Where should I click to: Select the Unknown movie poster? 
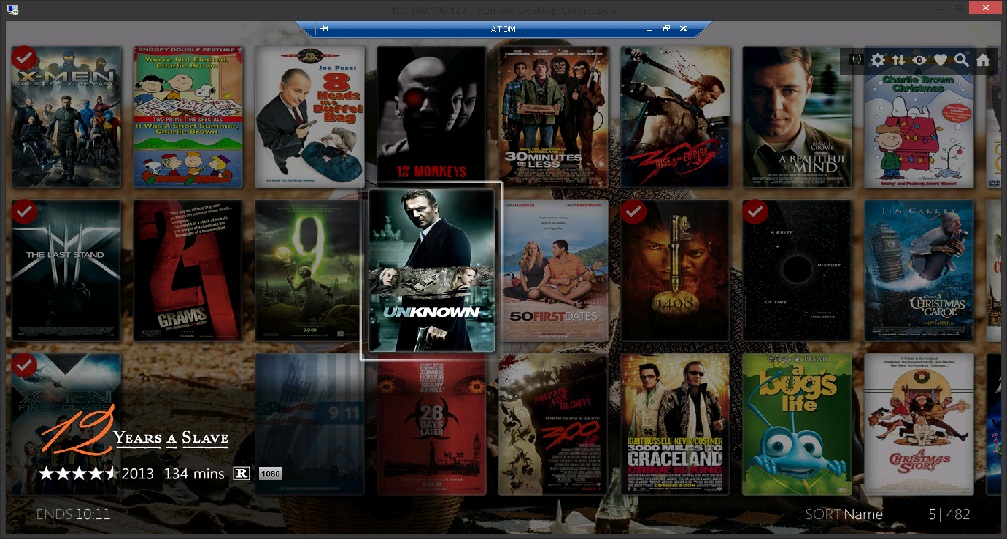click(431, 271)
